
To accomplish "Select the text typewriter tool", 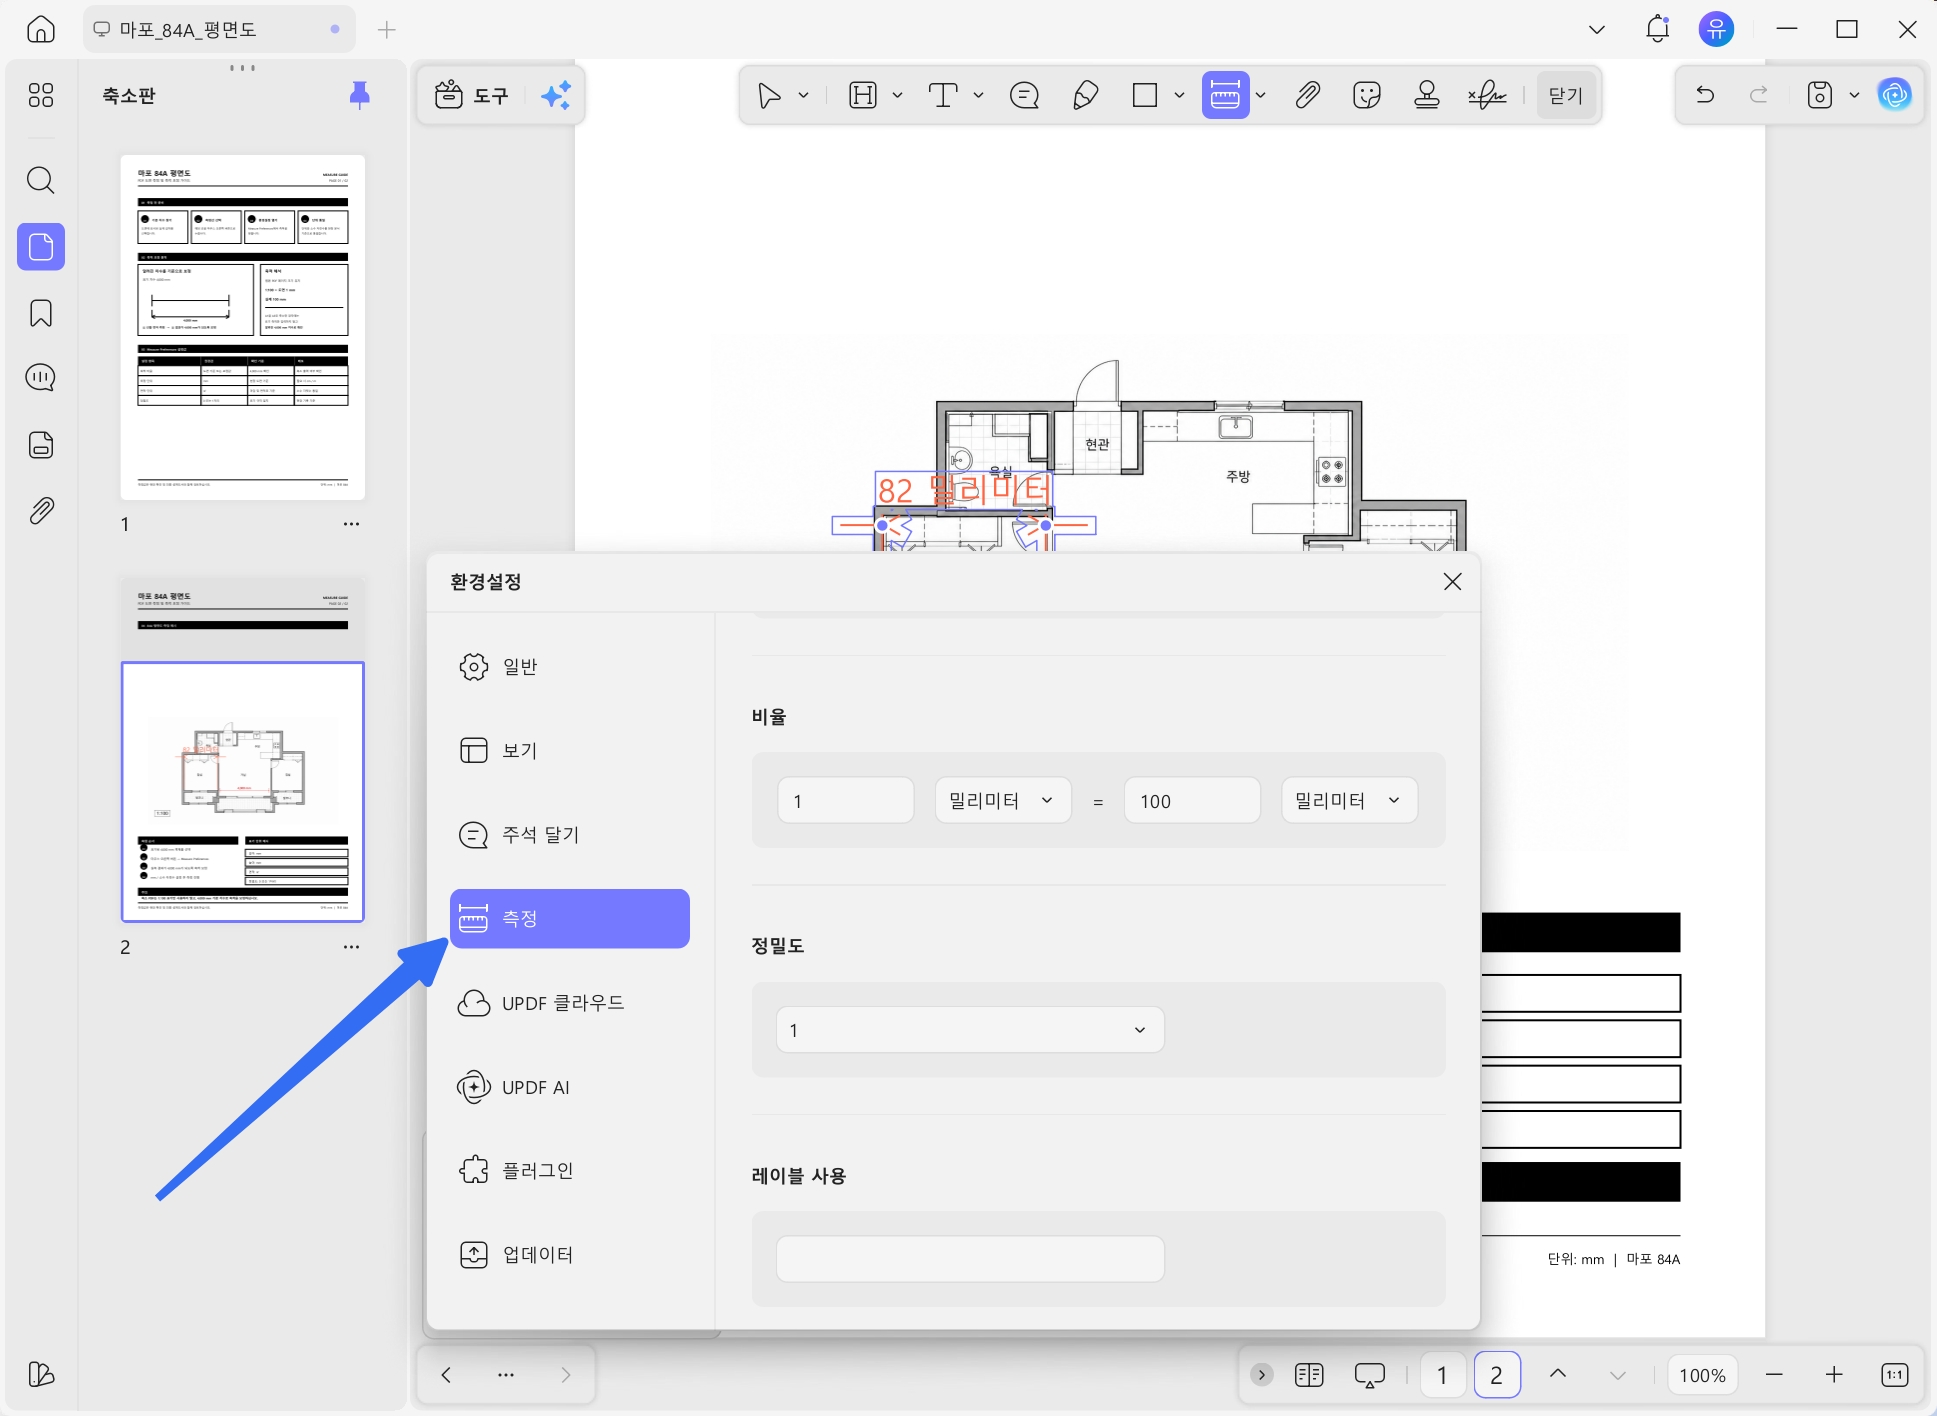I will pos(943,95).
